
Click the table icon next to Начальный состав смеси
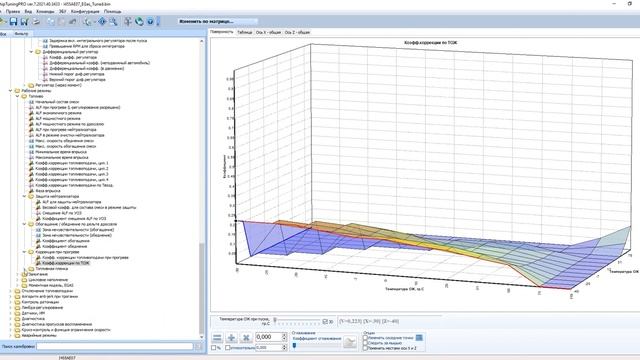pos(31,102)
